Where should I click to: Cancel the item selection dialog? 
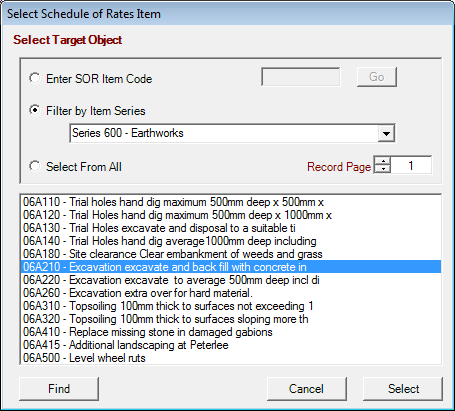306,389
